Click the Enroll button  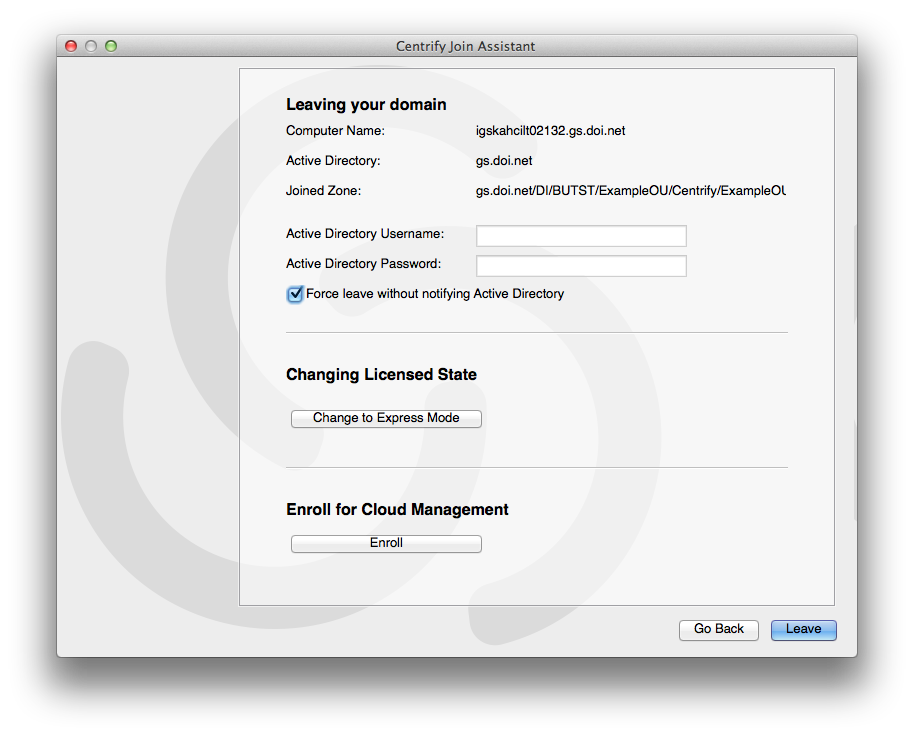tap(386, 543)
